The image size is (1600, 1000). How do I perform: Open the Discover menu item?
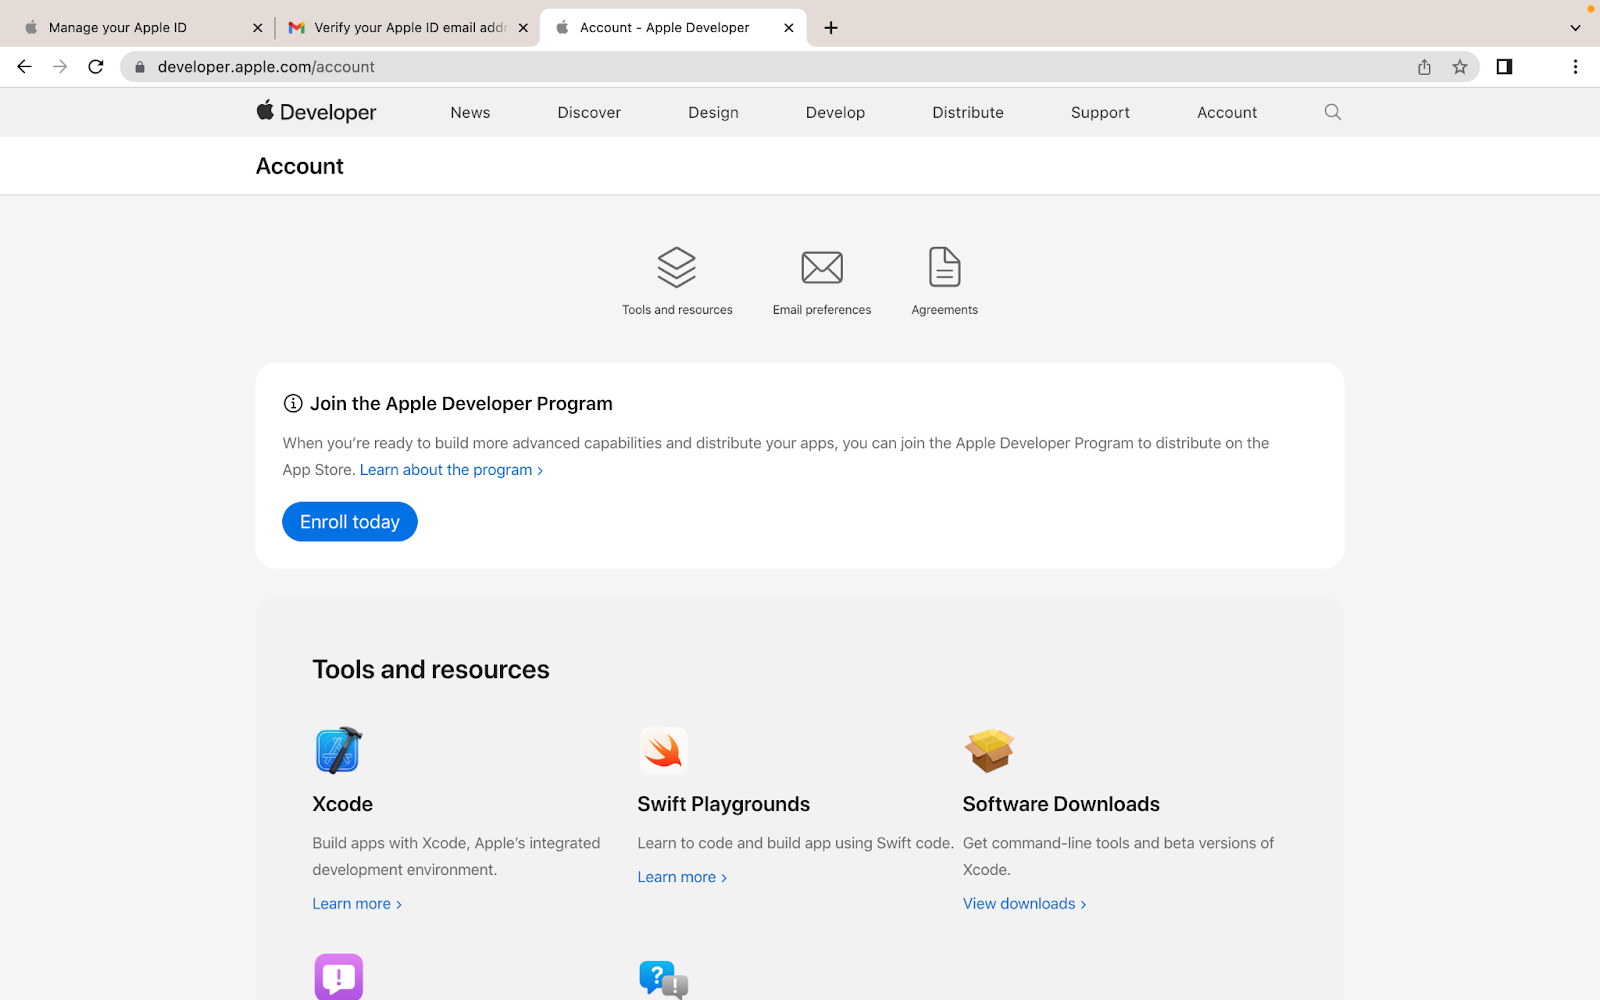pyautogui.click(x=589, y=113)
